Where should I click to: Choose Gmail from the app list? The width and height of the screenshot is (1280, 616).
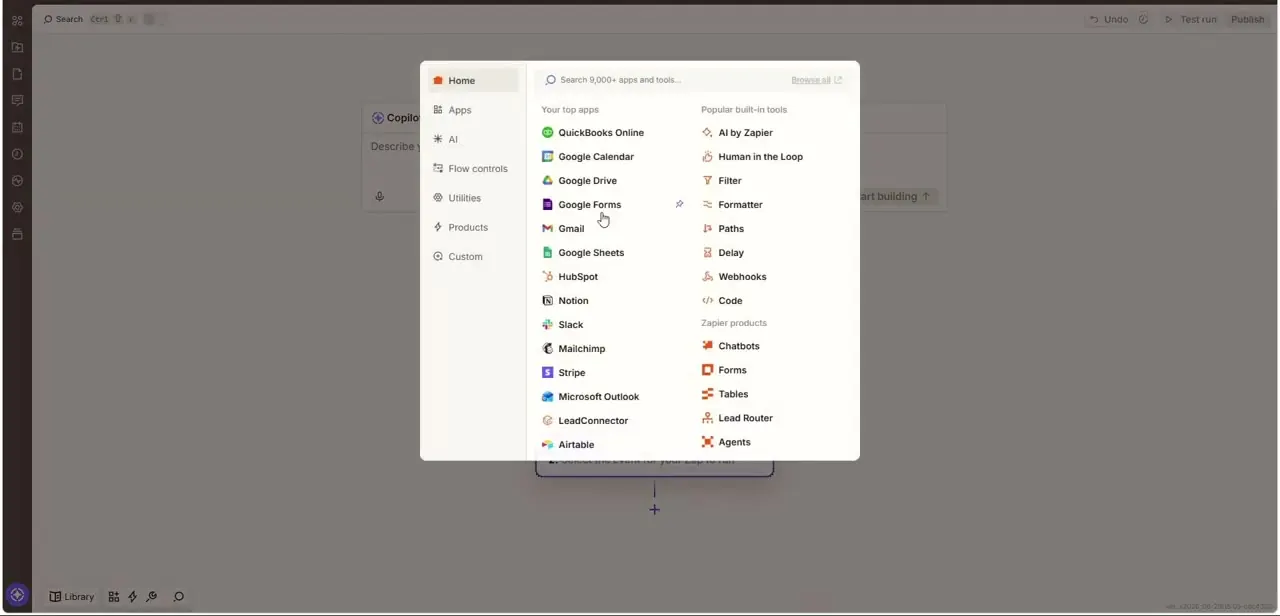pos(563,228)
